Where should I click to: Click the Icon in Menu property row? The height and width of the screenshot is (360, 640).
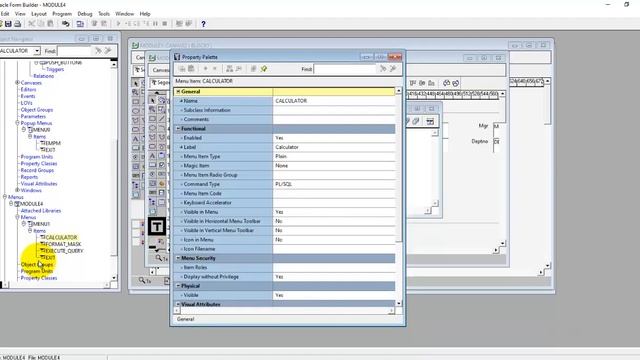coord(285,240)
